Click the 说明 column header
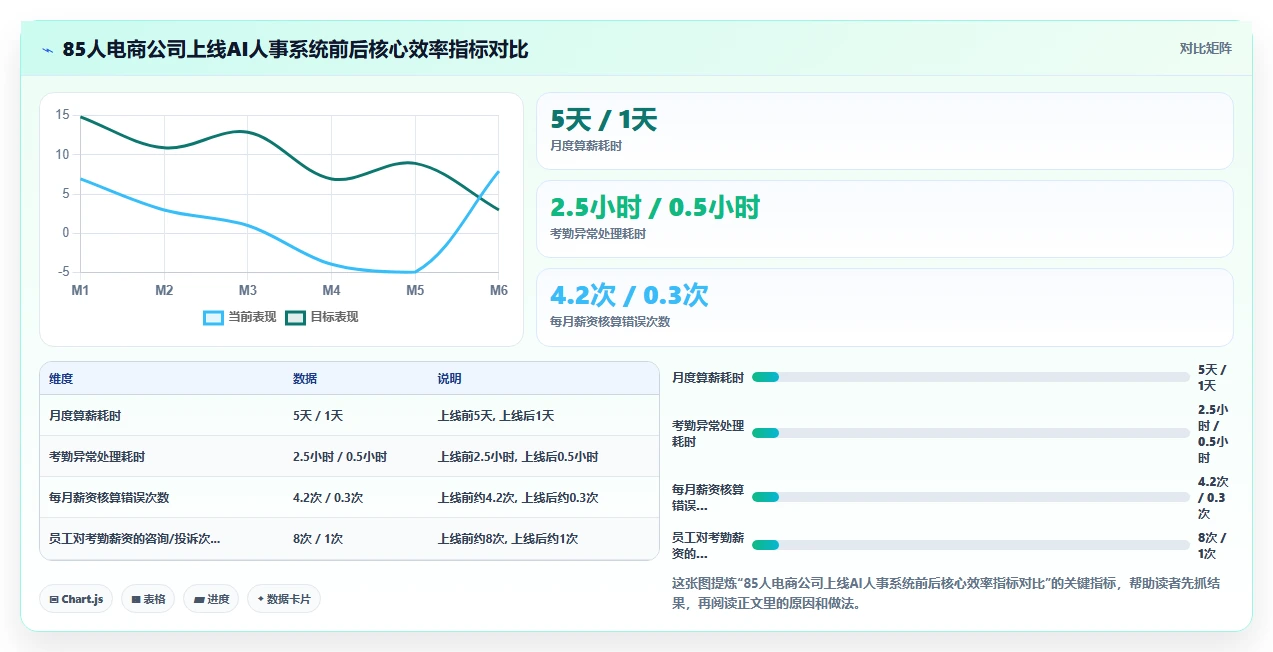 pyautogui.click(x=449, y=379)
